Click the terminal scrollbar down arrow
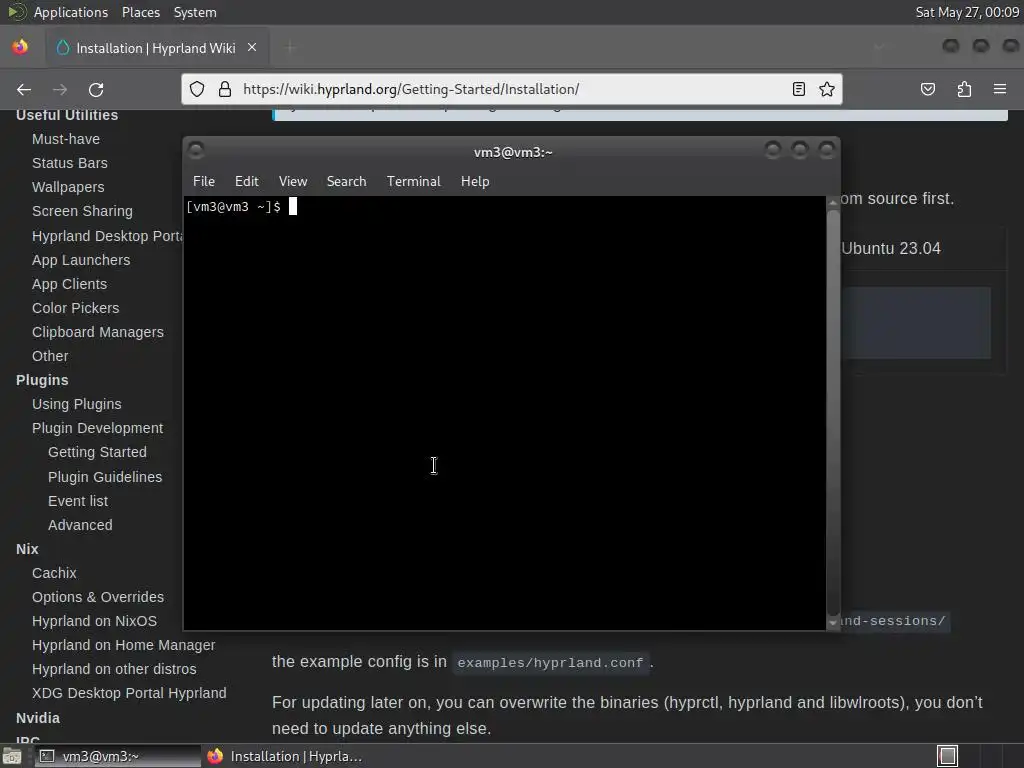 pos(833,623)
